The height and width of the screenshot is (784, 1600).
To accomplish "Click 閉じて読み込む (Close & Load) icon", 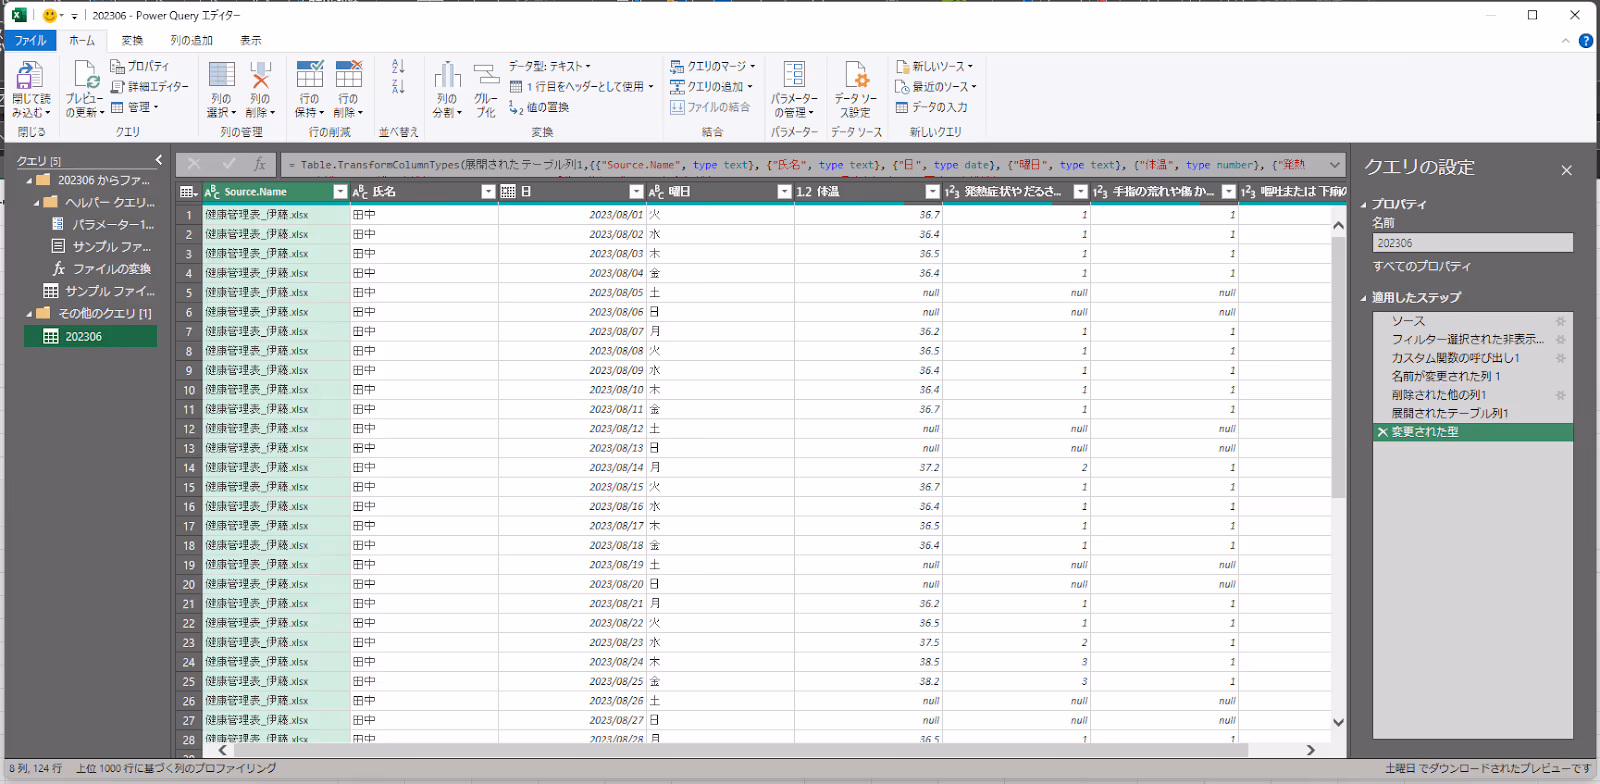I will point(29,76).
